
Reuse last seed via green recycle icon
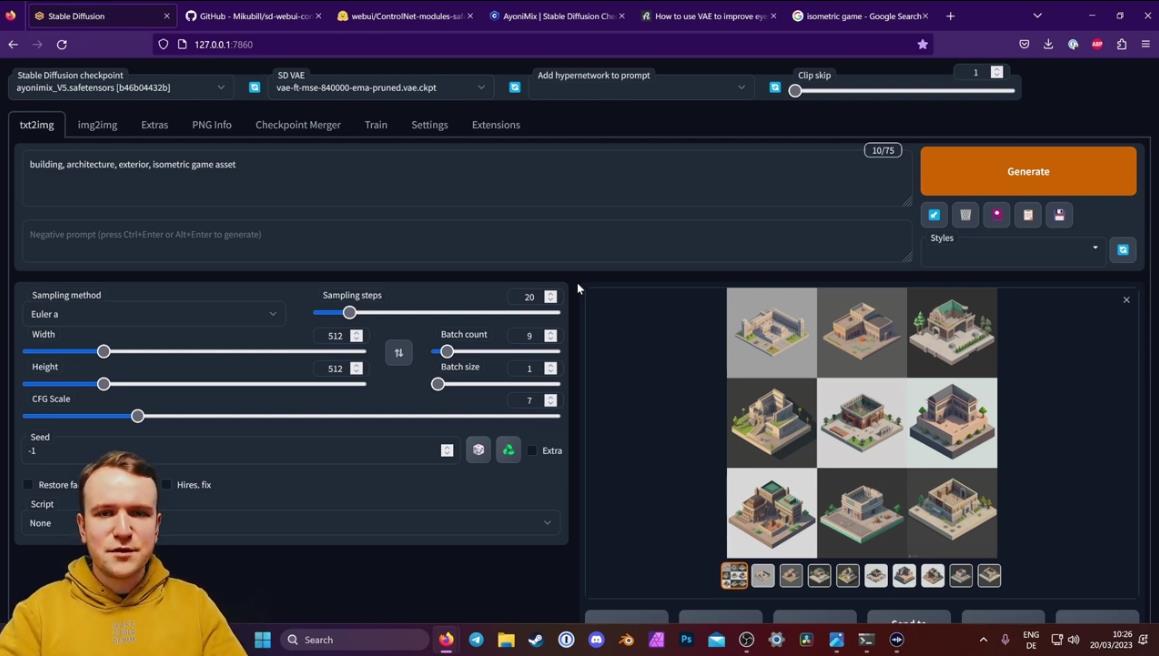pyautogui.click(x=507, y=449)
